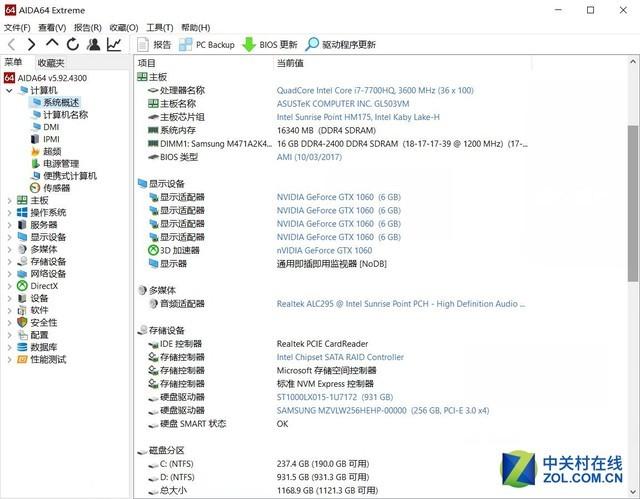Select 电源管理 in the tree

(55, 164)
